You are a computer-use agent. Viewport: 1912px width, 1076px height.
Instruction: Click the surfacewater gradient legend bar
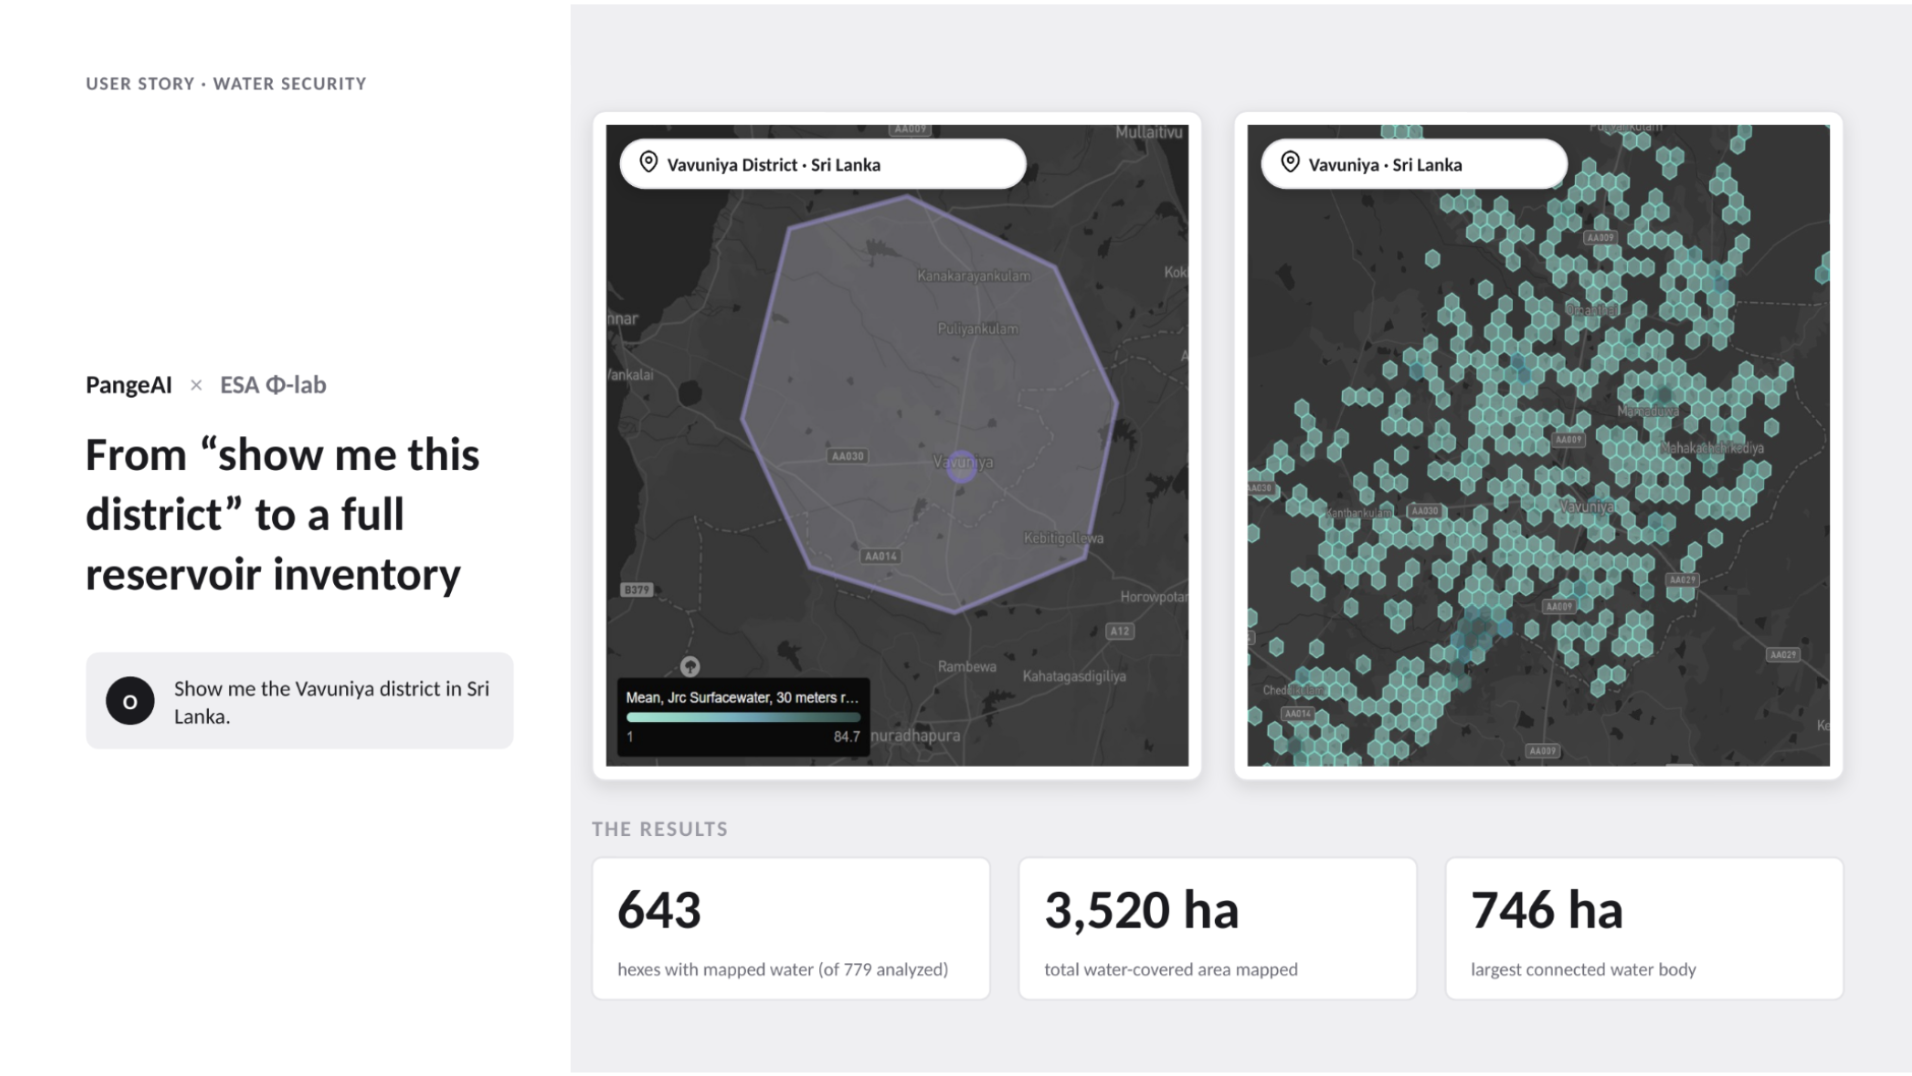(x=743, y=717)
